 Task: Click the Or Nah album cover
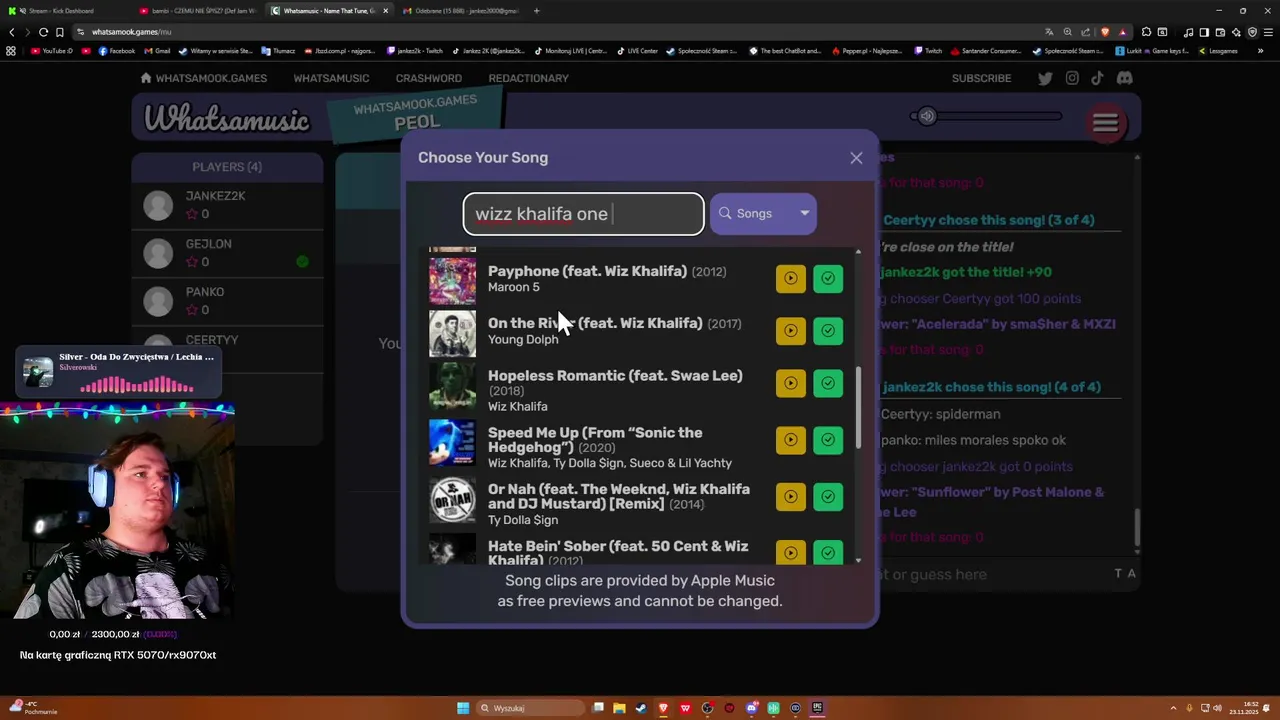click(452, 500)
